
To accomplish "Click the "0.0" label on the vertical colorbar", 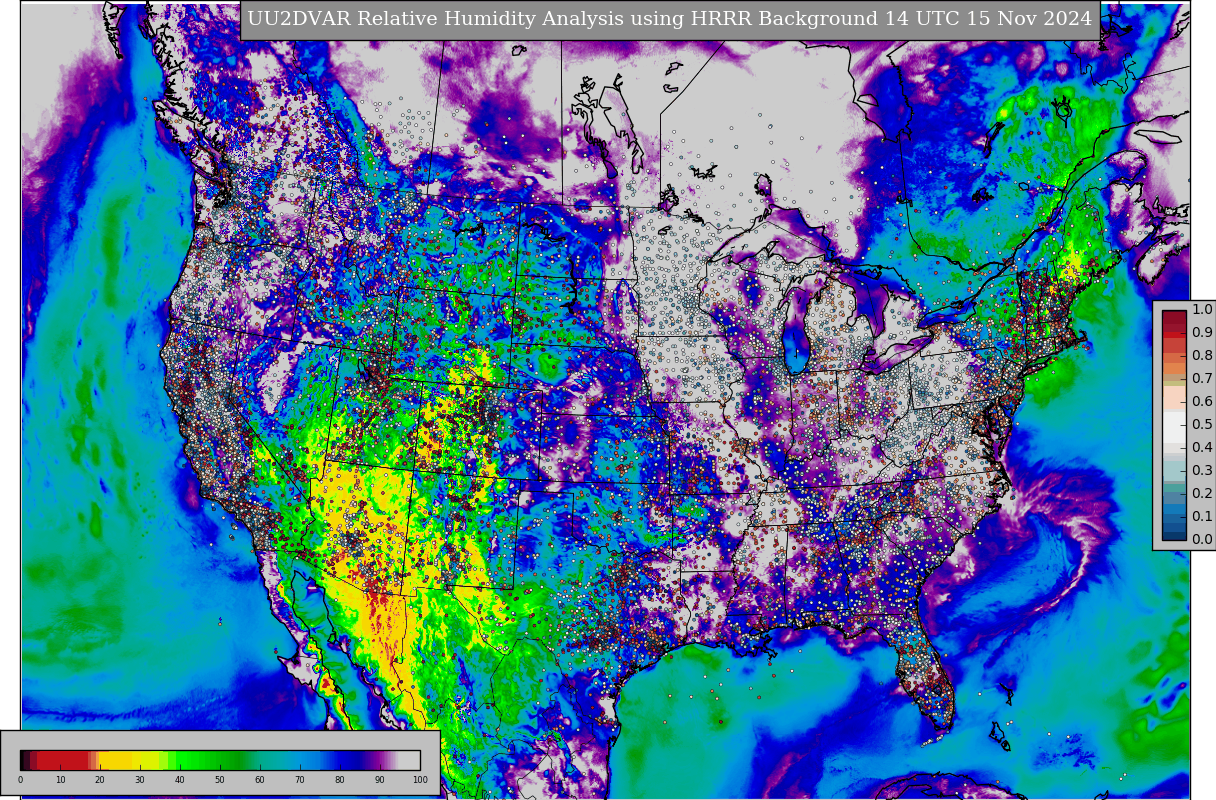I will [1202, 540].
